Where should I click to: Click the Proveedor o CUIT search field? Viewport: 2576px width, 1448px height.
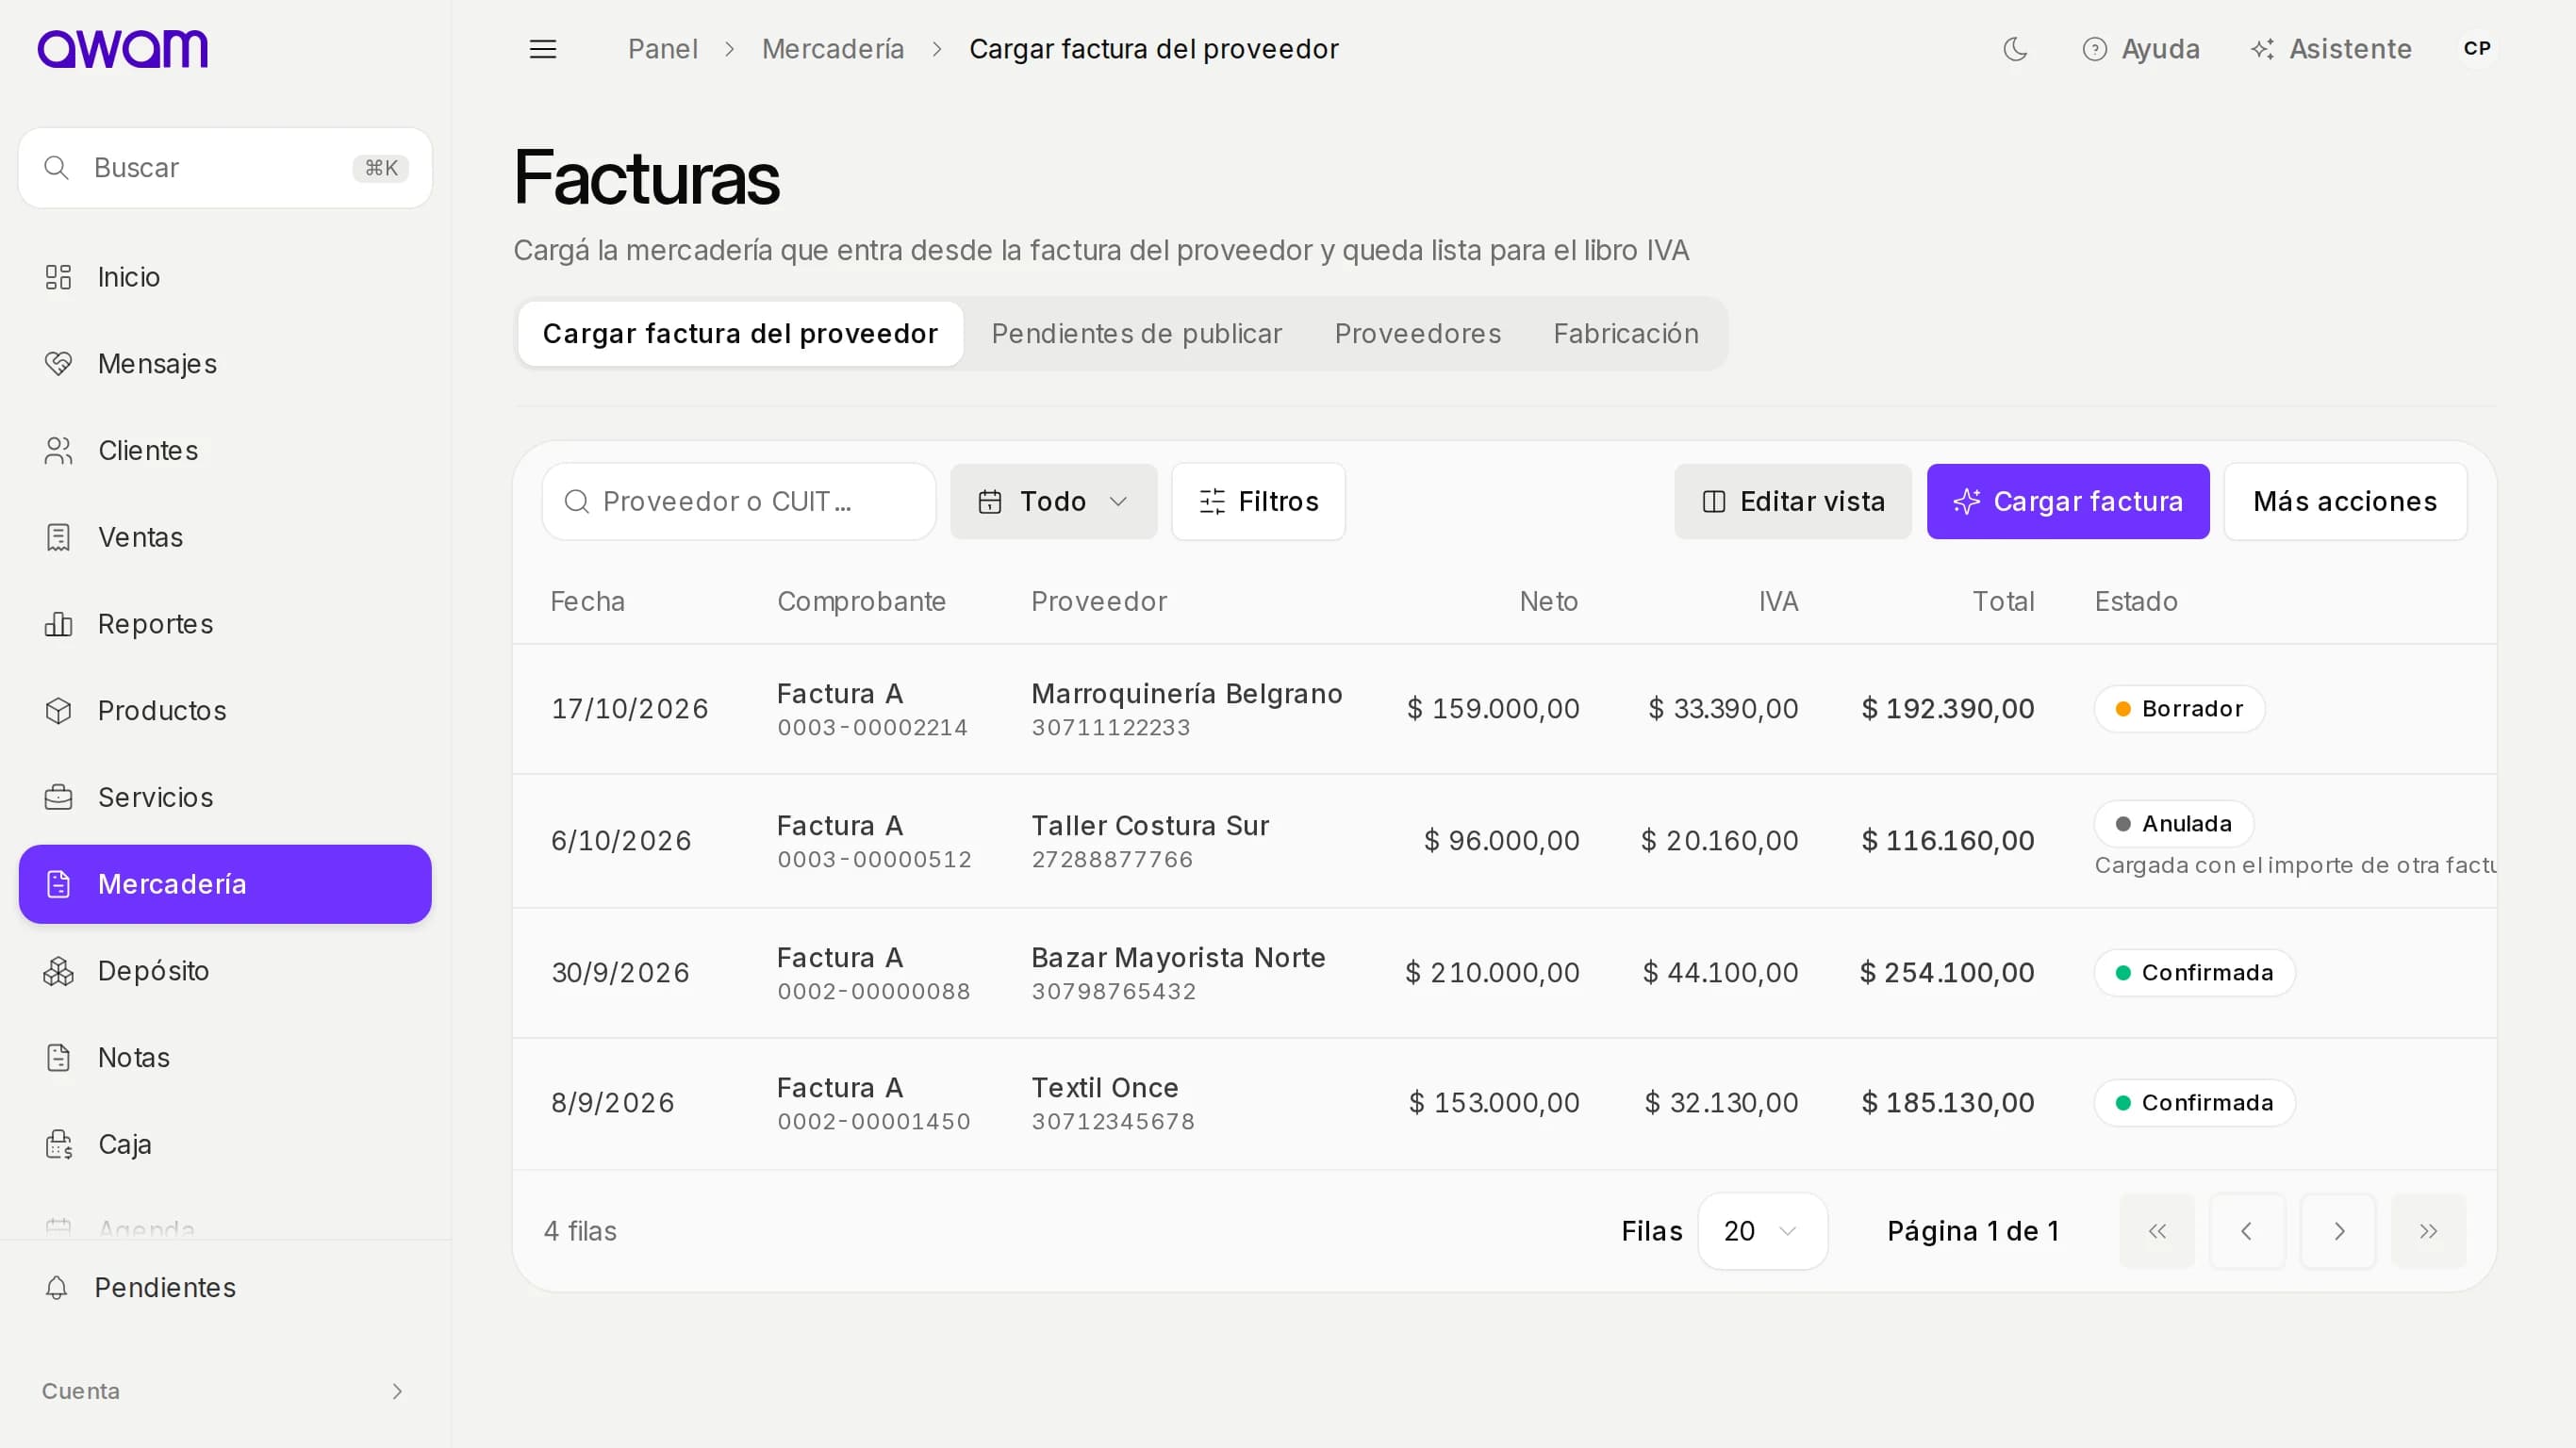(x=739, y=502)
